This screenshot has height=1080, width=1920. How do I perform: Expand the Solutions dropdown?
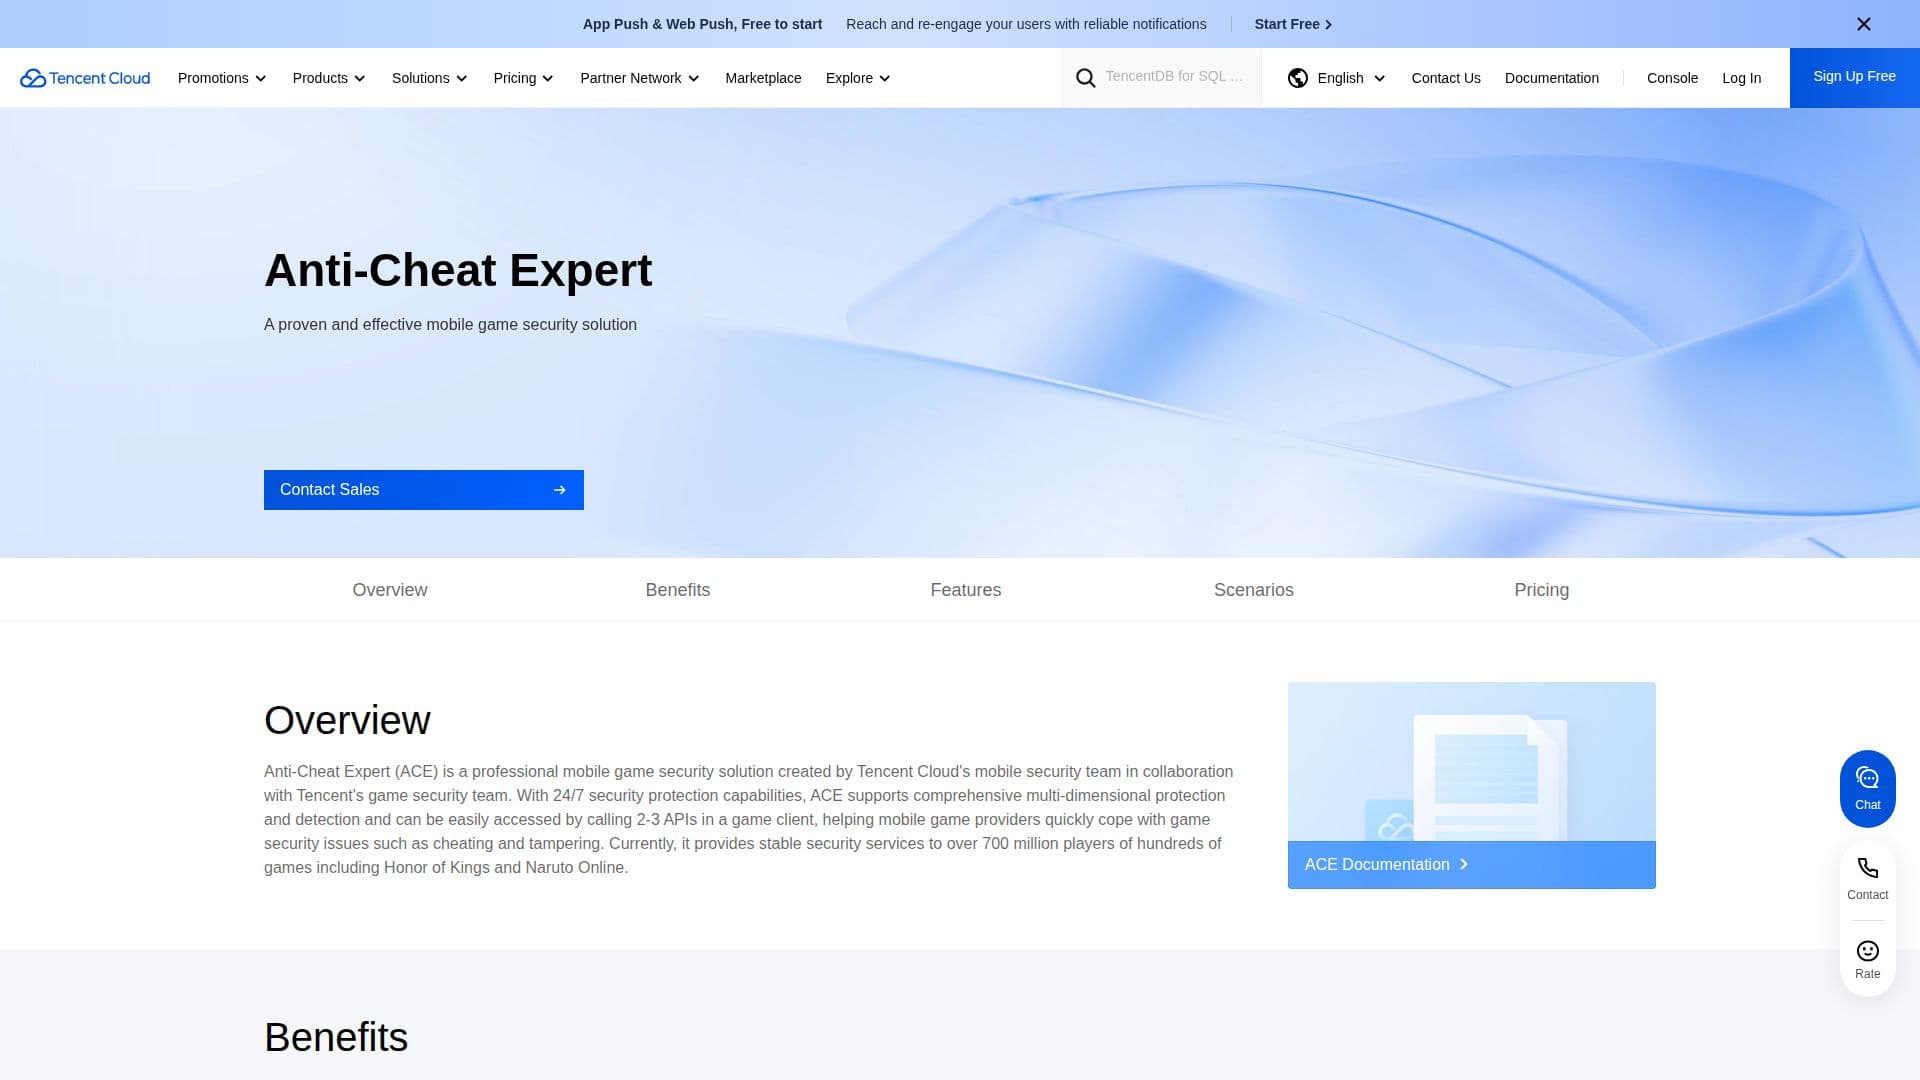tap(430, 78)
